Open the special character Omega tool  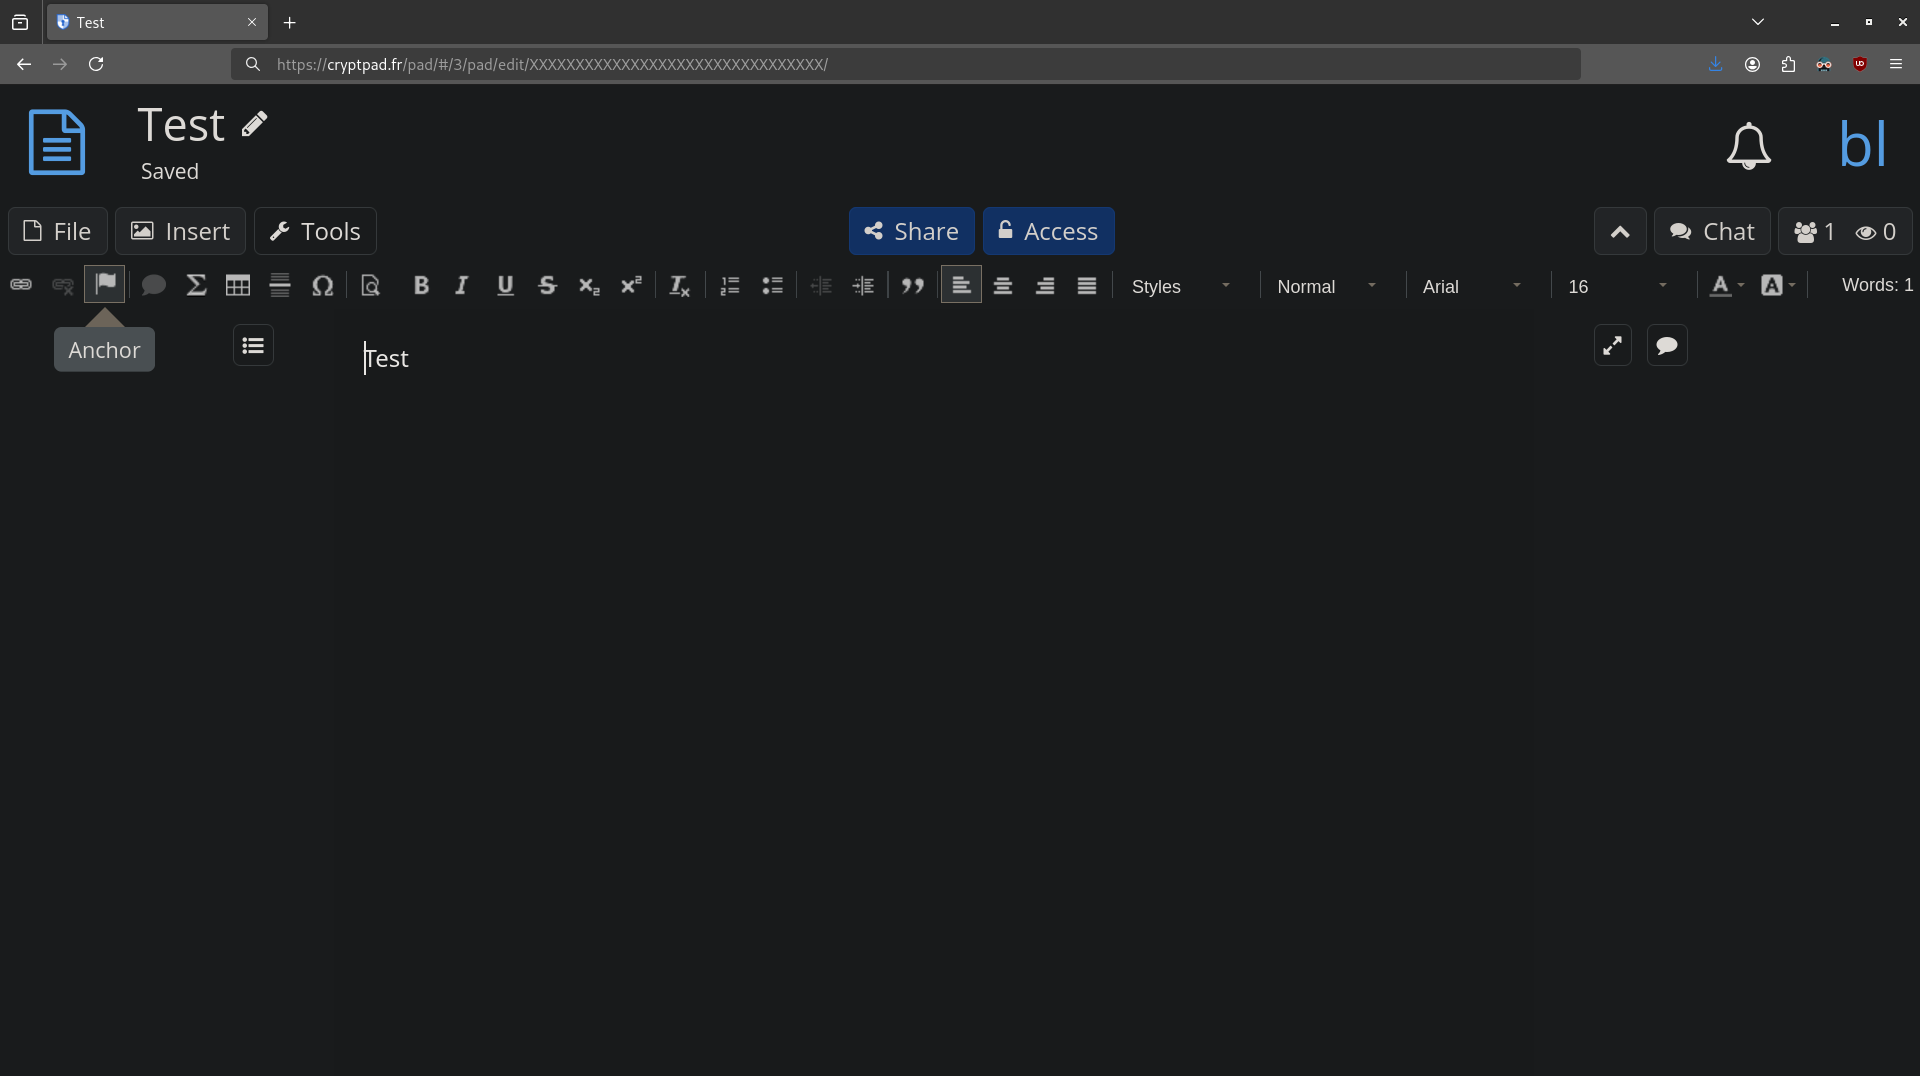point(322,286)
